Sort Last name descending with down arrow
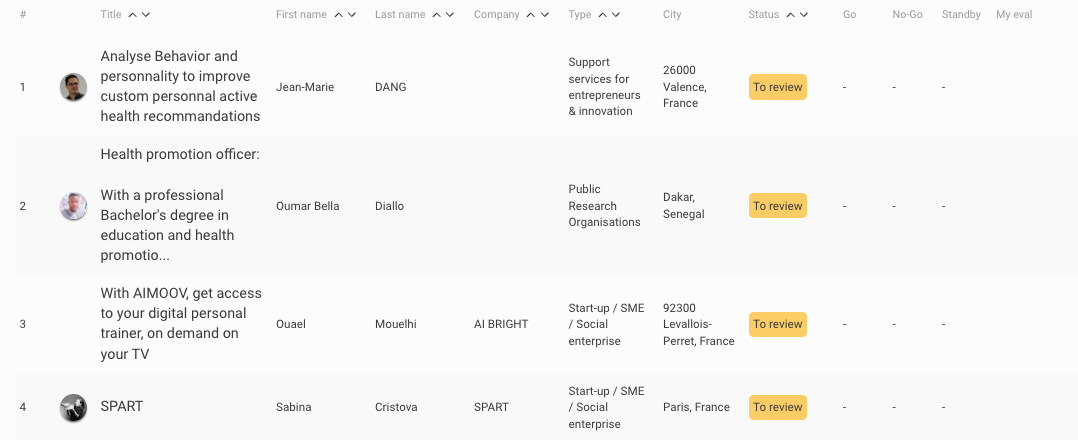The height and width of the screenshot is (440, 1078). [x=450, y=14]
